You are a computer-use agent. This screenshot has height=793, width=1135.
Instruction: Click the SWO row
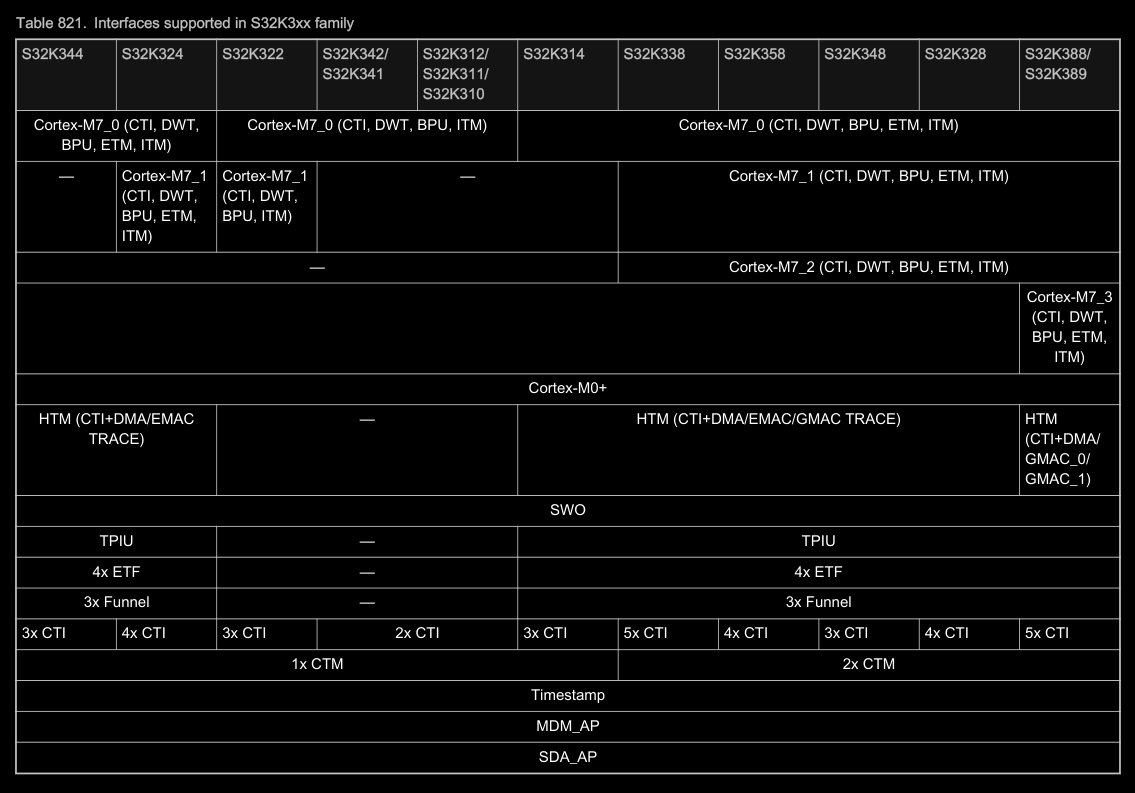(567, 510)
